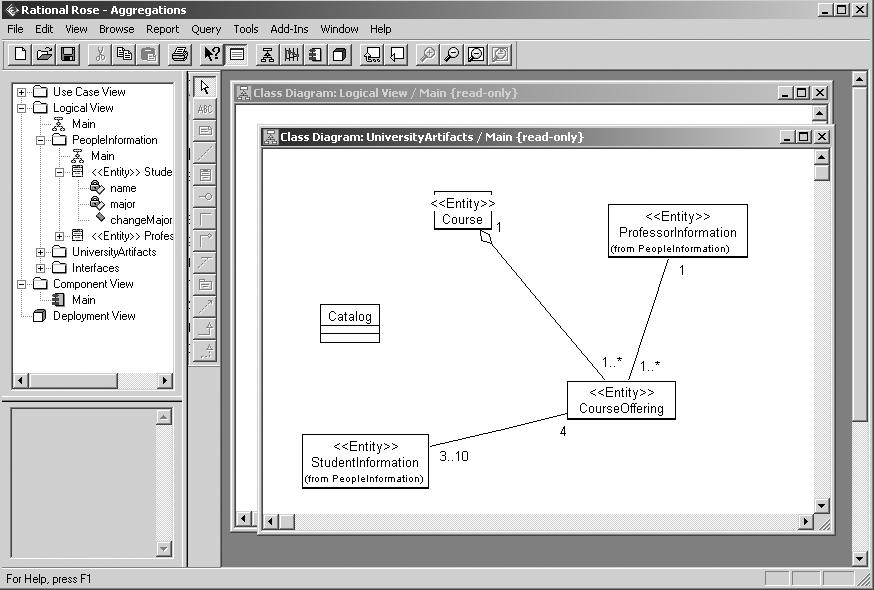Select the CourseOffering class box
This screenshot has height=590, width=874.
(621, 400)
